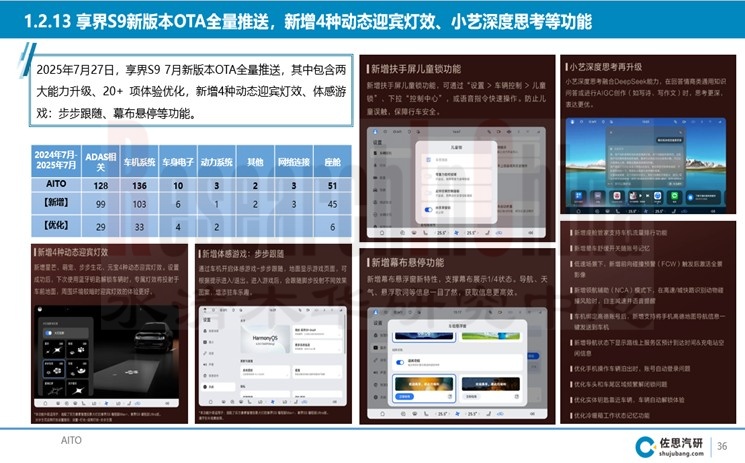Click the HarmonyOS banner card

tap(265, 339)
